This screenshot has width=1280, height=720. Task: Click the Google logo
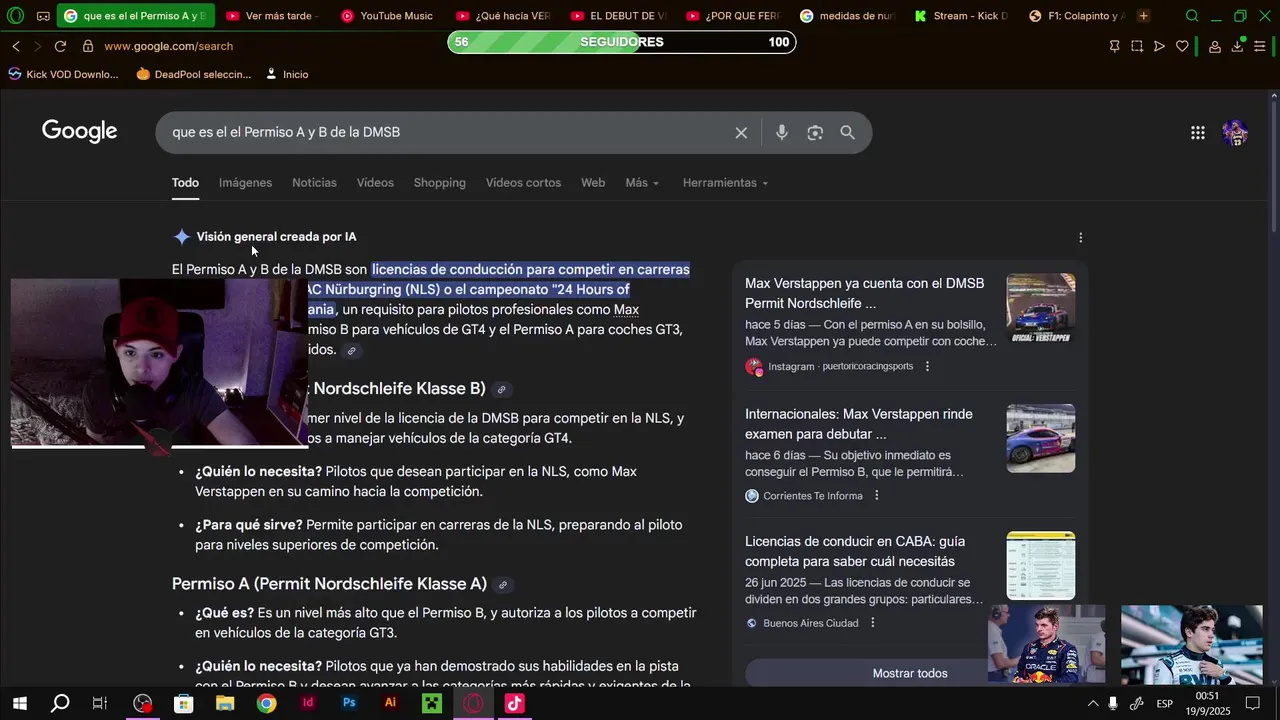(x=80, y=132)
